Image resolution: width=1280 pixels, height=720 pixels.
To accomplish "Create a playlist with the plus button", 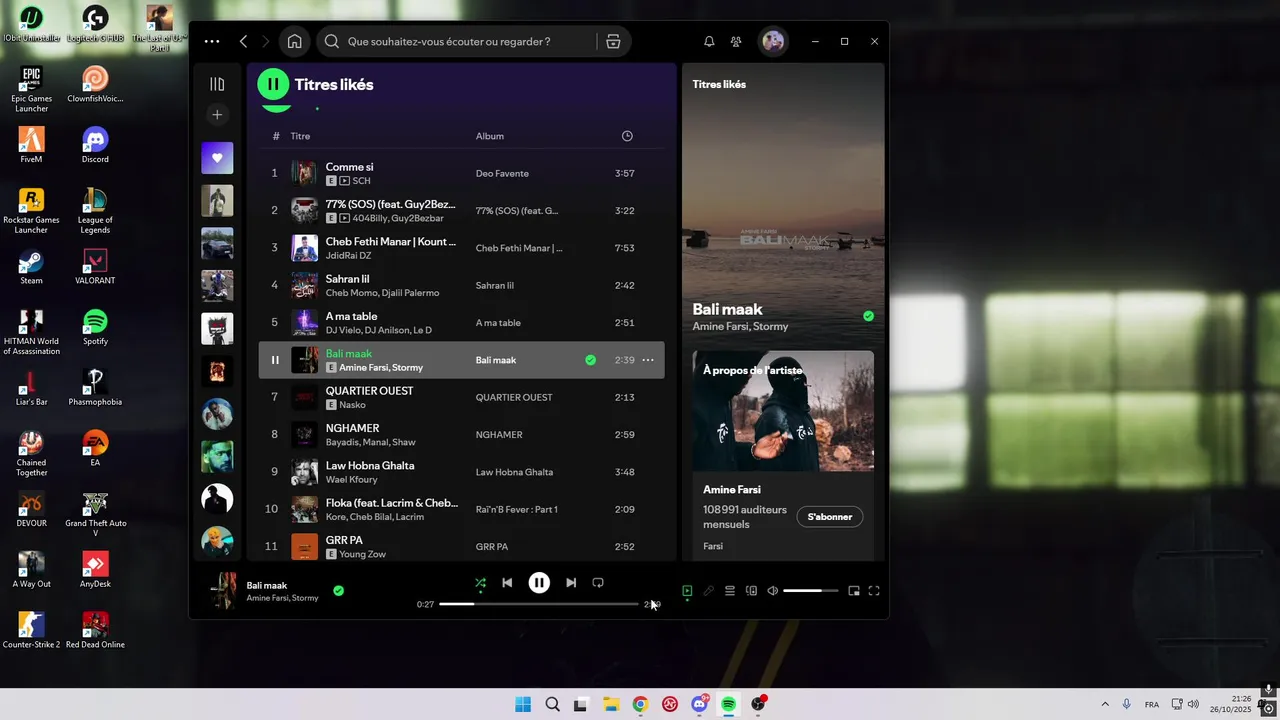I will (217, 115).
